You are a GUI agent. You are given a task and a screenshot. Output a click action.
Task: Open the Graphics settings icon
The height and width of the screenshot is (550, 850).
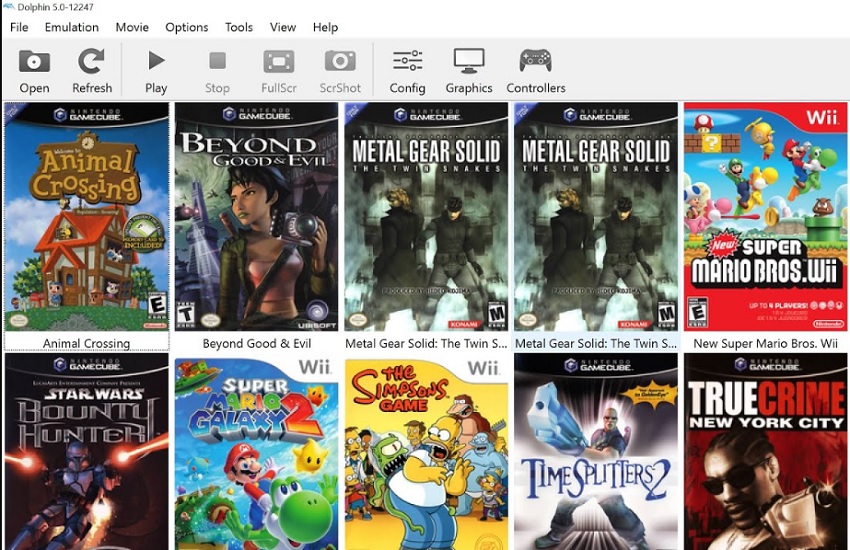click(x=469, y=62)
